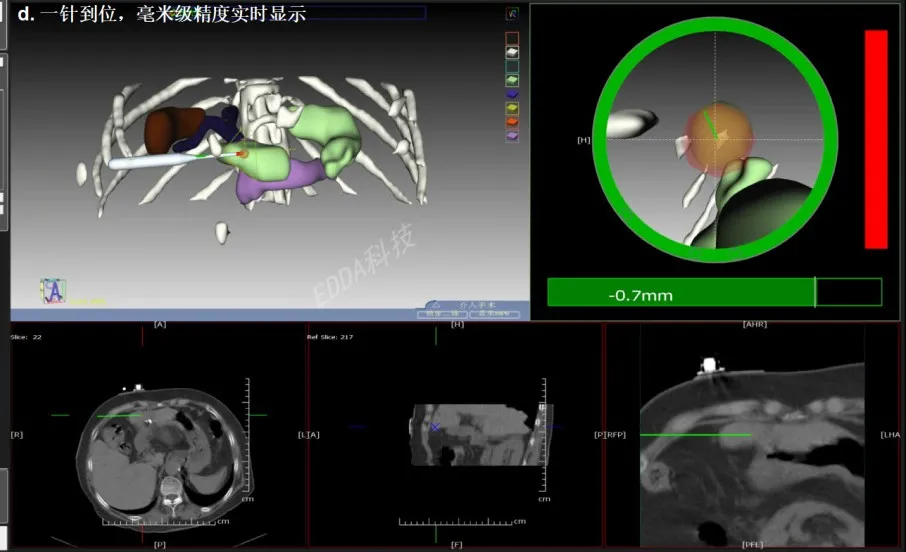Toggle the empty red-outlined structure box
906x552 pixels.
coord(512,38)
